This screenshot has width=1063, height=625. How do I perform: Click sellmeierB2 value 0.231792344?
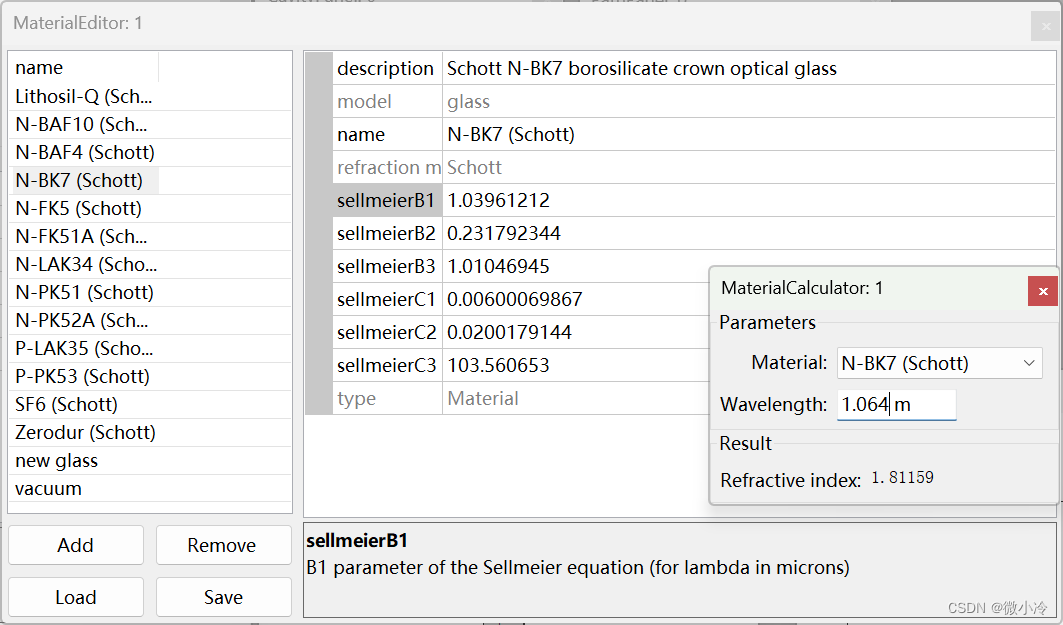coord(504,233)
